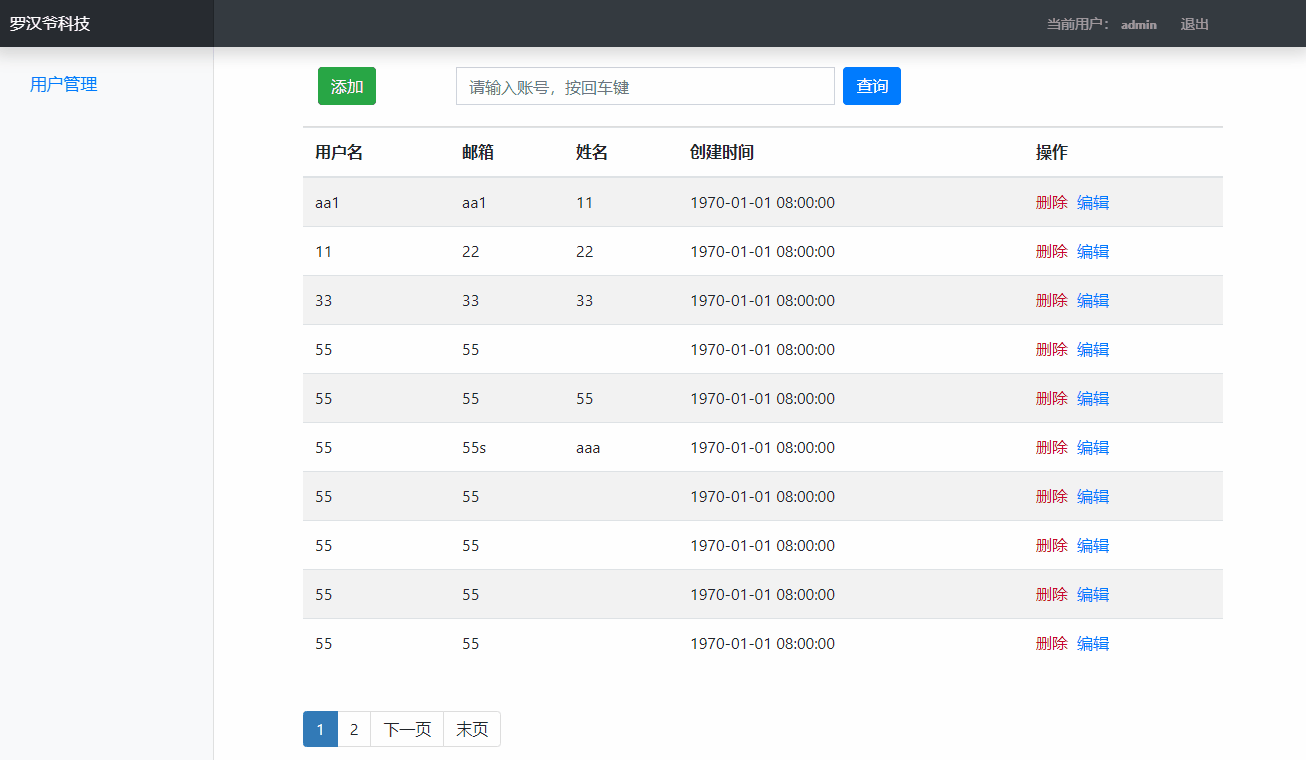The width and height of the screenshot is (1306, 760).
Task: Click the blue 查询 search button
Action: (871, 85)
